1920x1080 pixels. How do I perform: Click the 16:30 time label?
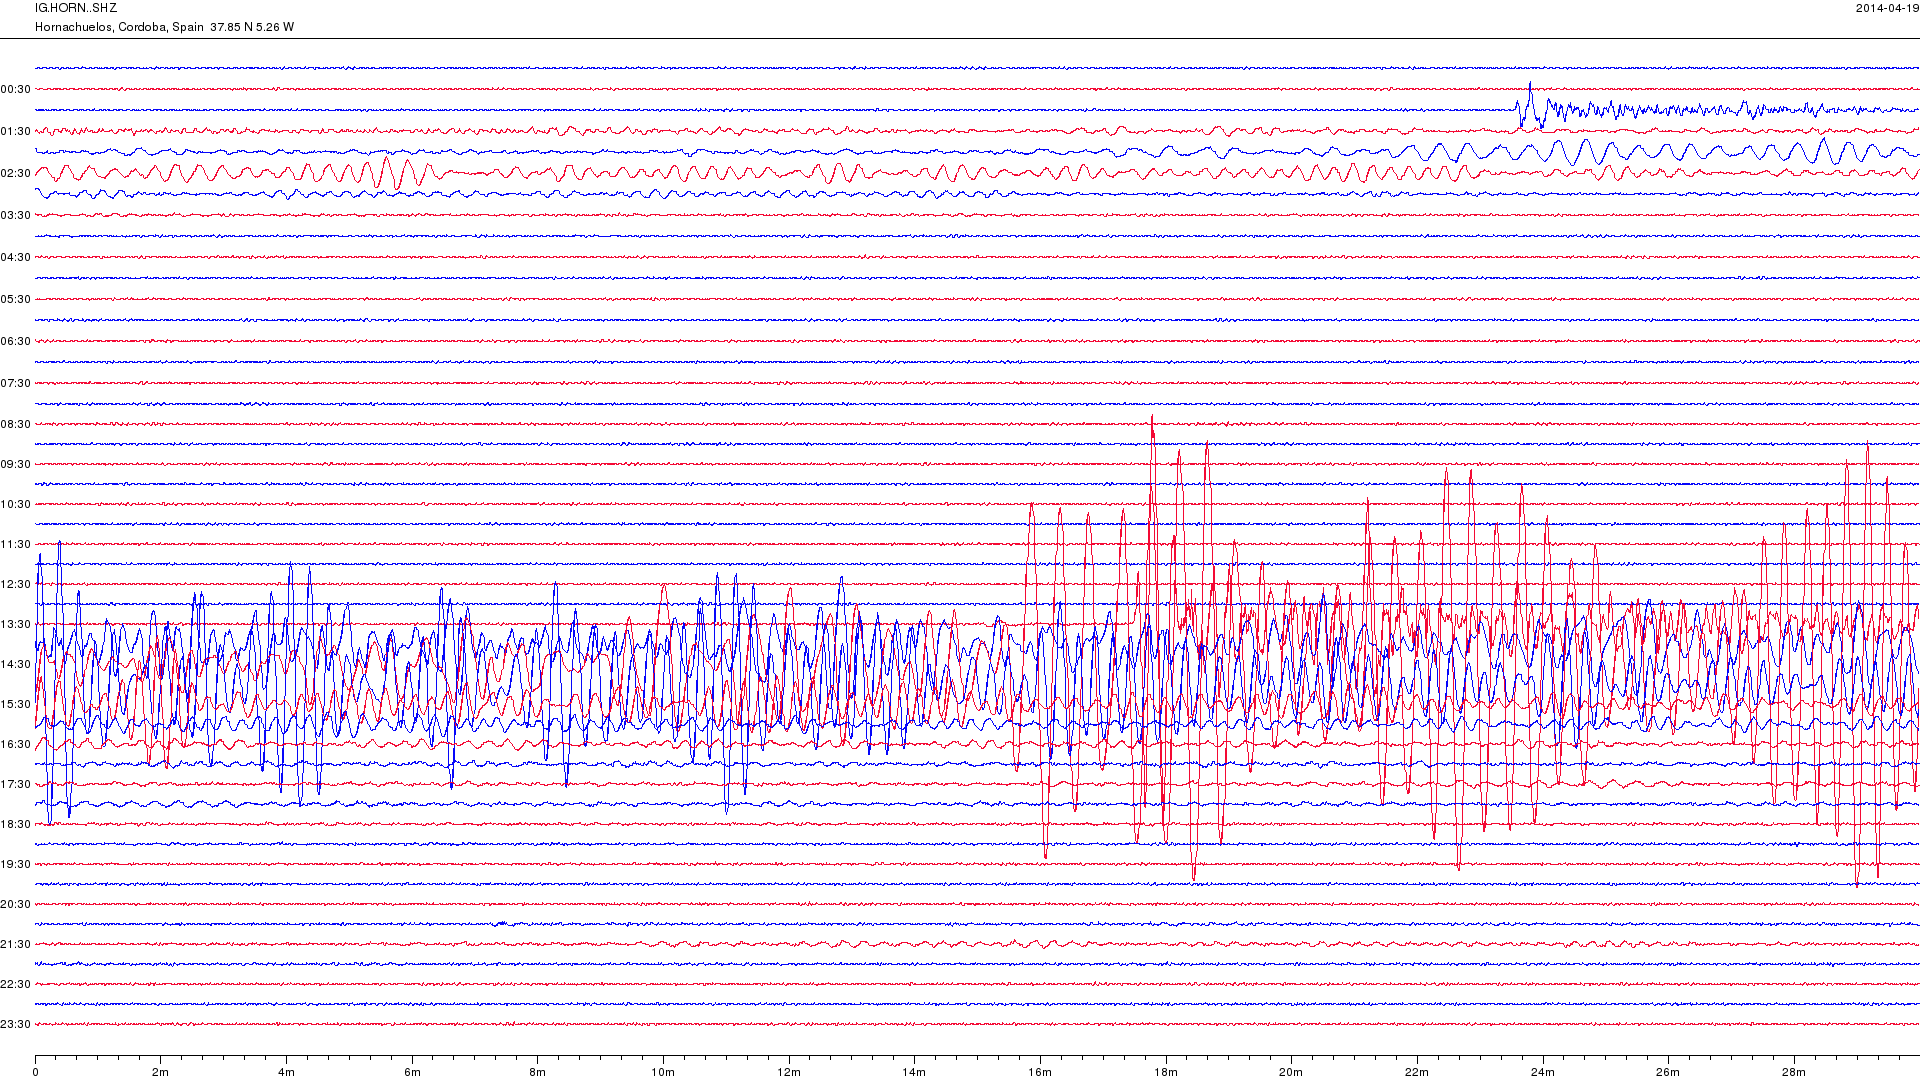pyautogui.click(x=16, y=744)
